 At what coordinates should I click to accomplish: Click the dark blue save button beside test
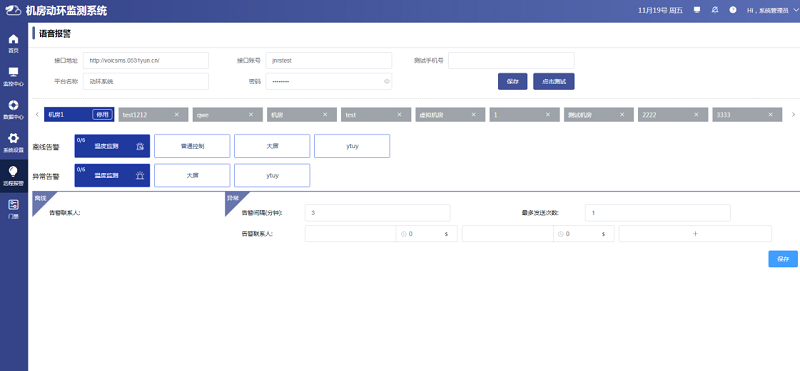click(512, 82)
